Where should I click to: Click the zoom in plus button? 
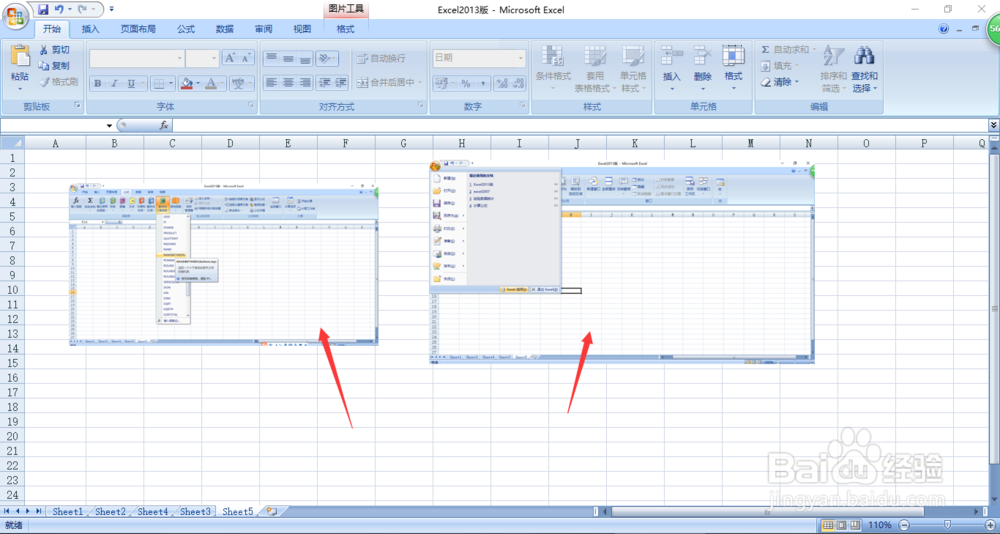990,525
